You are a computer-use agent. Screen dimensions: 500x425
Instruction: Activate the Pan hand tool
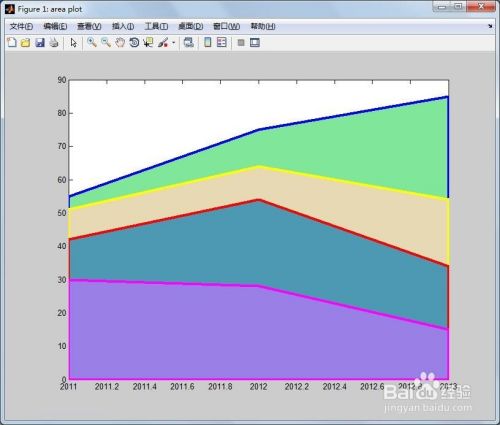[x=120, y=42]
